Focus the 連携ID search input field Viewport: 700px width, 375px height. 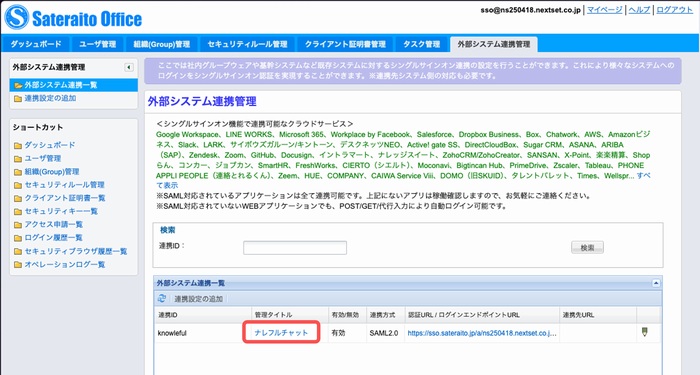click(295, 248)
